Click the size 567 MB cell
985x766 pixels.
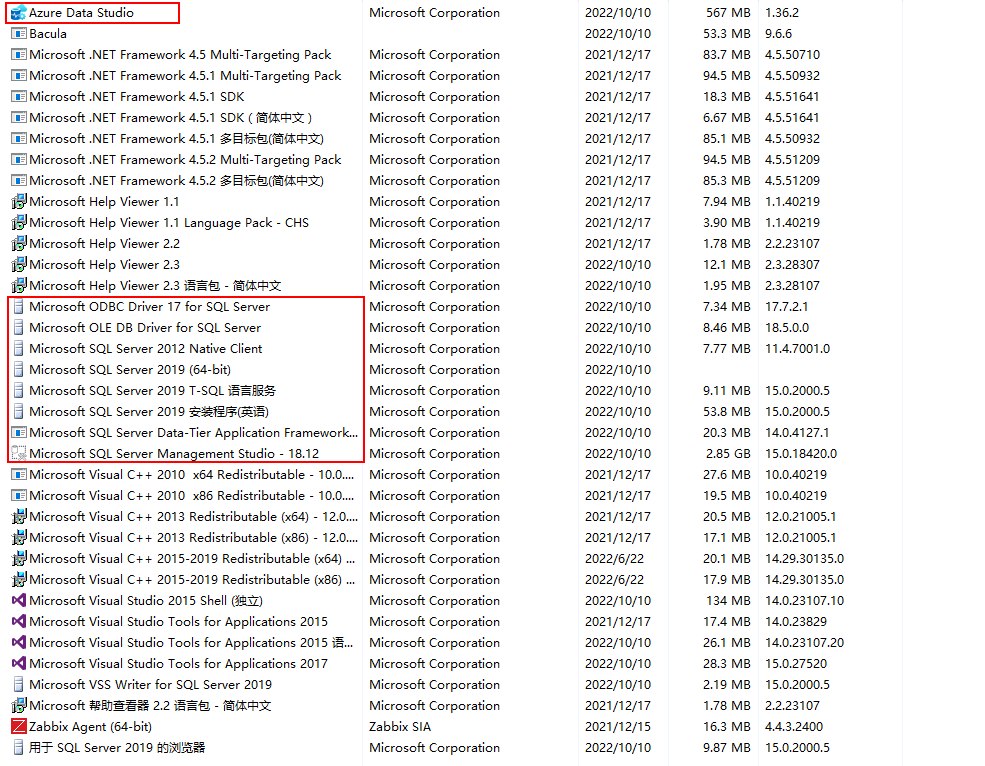tap(728, 13)
